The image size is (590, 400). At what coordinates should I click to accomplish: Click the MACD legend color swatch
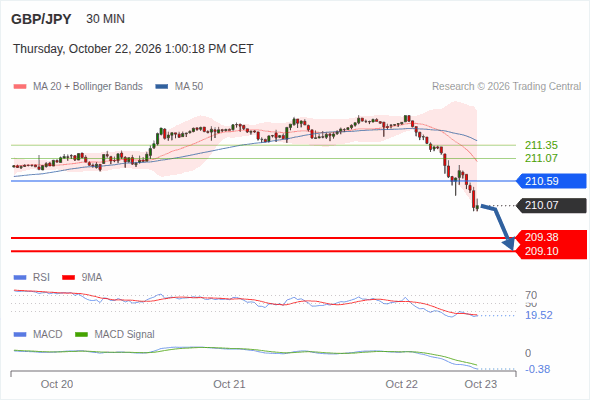(20, 335)
